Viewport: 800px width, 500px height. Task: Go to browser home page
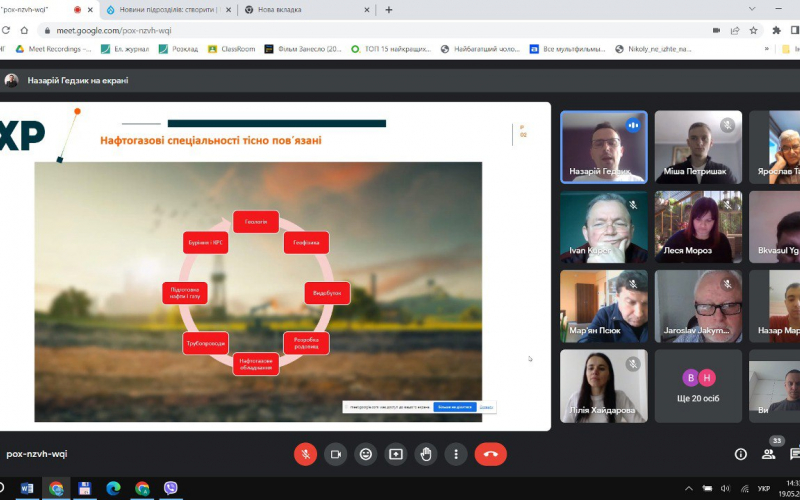tap(24, 31)
